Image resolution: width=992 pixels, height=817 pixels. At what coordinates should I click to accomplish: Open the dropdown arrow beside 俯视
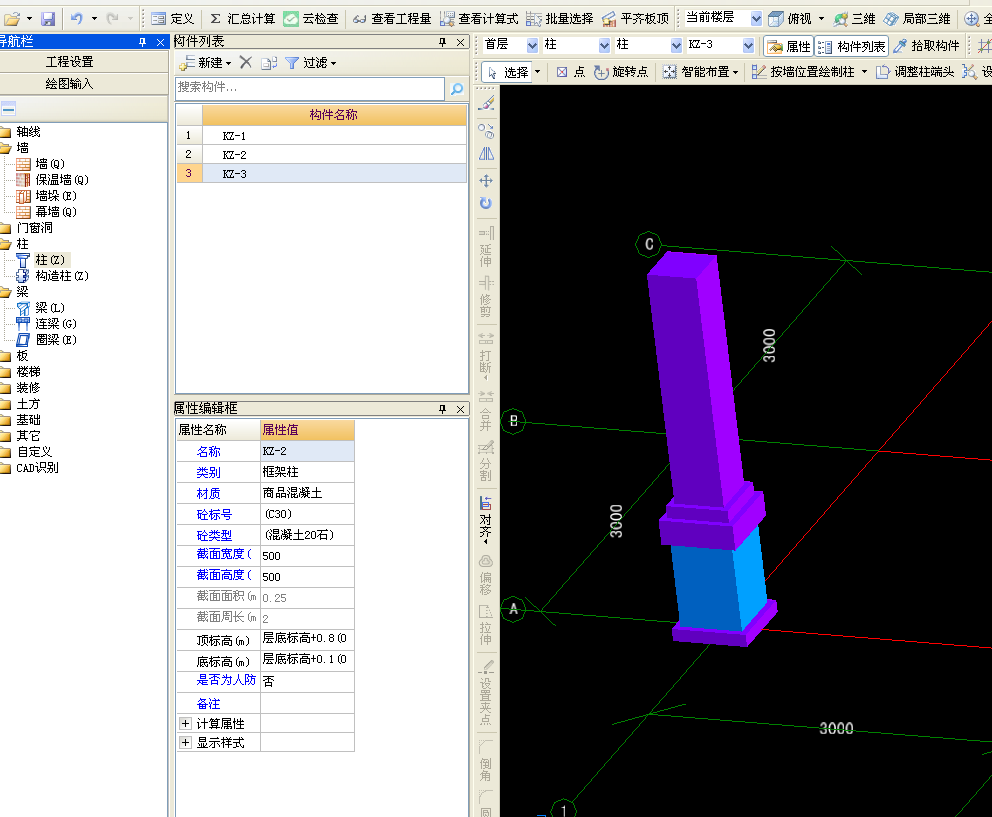821,19
